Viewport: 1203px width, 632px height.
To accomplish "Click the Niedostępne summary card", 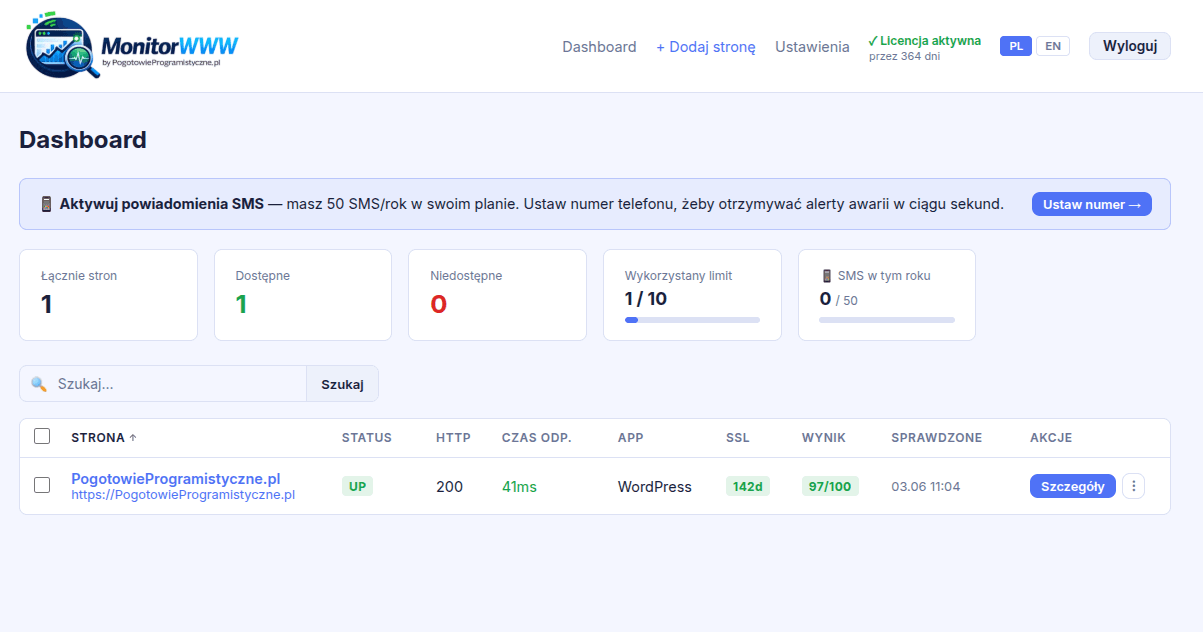I will [x=497, y=295].
